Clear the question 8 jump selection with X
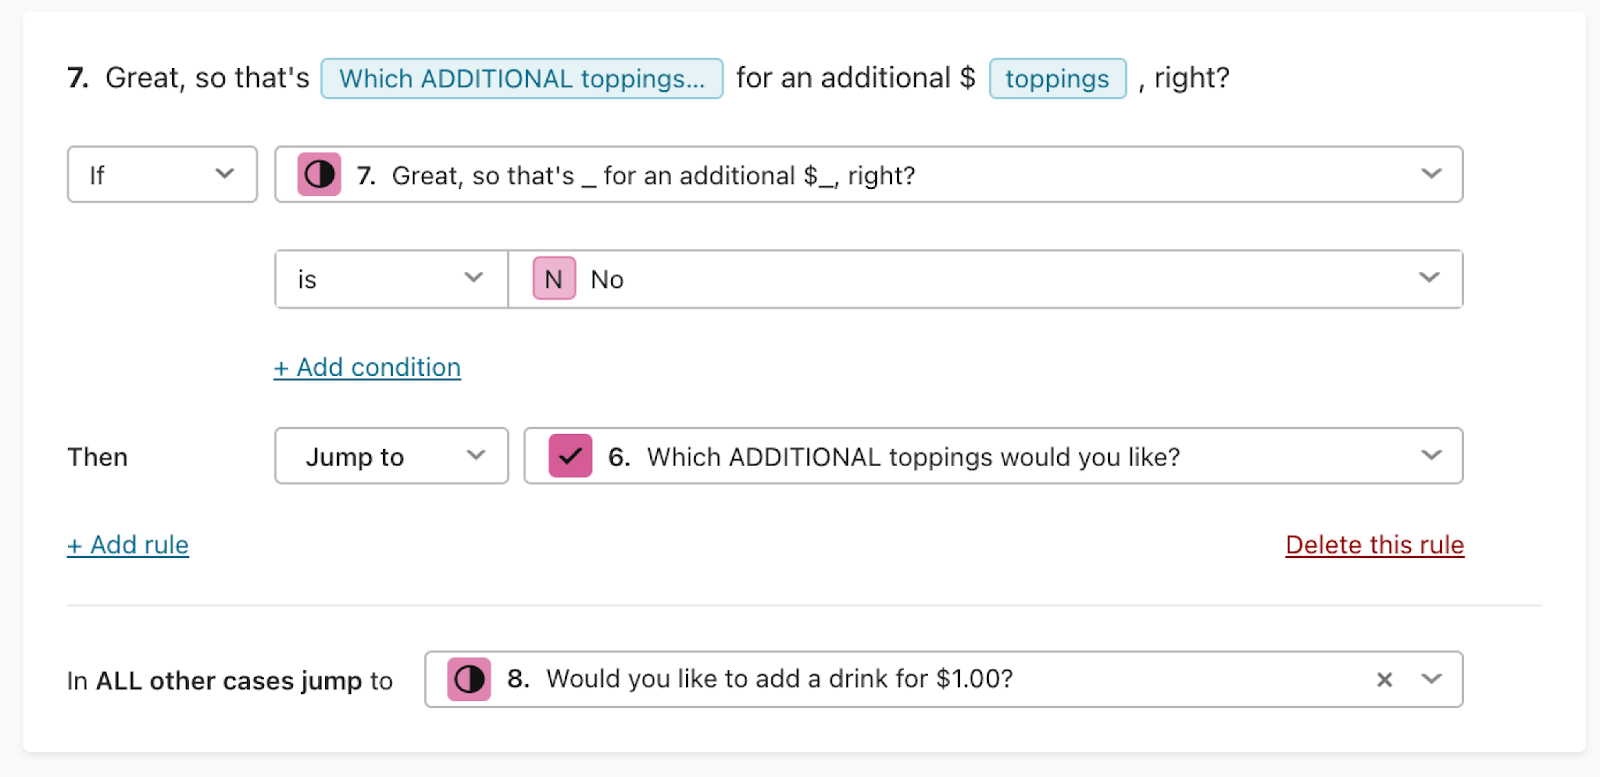Image resolution: width=1600 pixels, height=777 pixels. pyautogui.click(x=1385, y=680)
